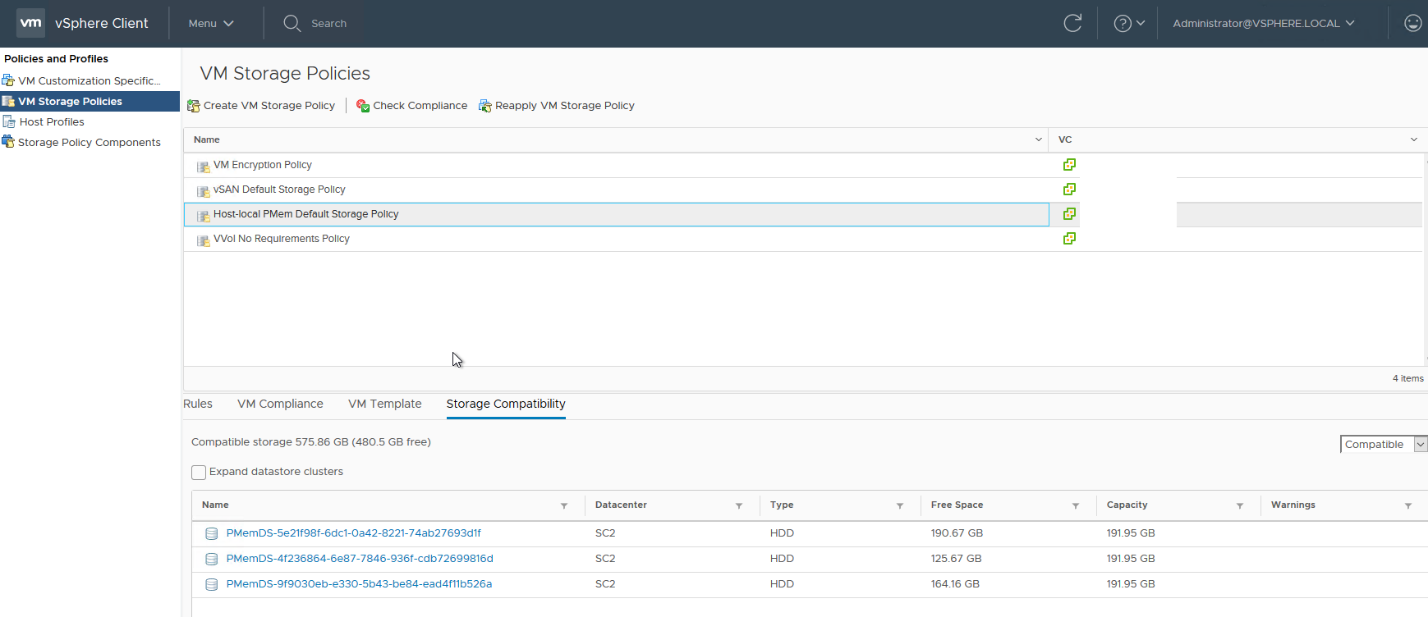Click the Check Compliance icon

tap(363, 106)
